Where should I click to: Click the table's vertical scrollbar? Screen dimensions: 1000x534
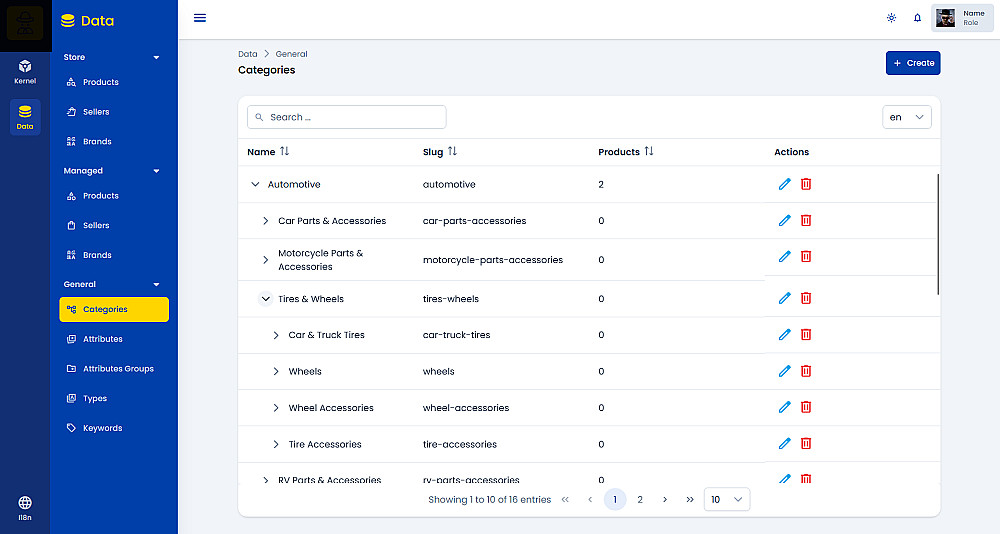point(938,234)
